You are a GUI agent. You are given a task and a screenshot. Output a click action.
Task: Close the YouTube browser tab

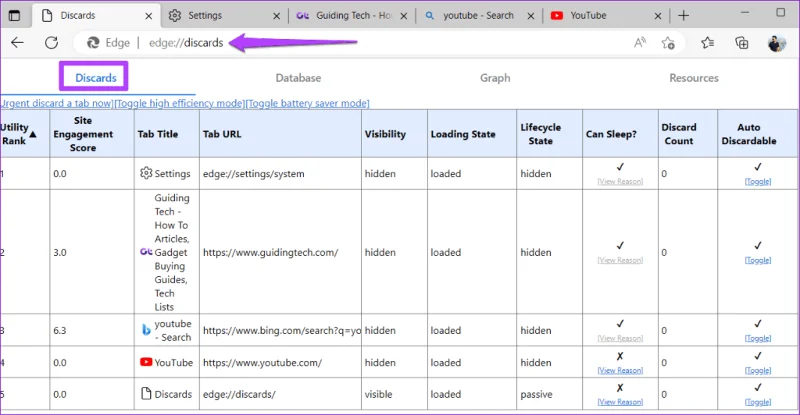click(658, 16)
